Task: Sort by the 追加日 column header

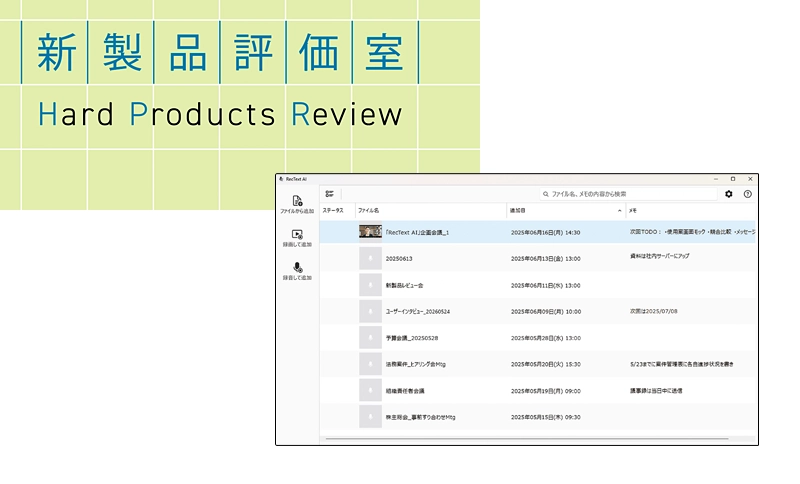Action: point(517,210)
